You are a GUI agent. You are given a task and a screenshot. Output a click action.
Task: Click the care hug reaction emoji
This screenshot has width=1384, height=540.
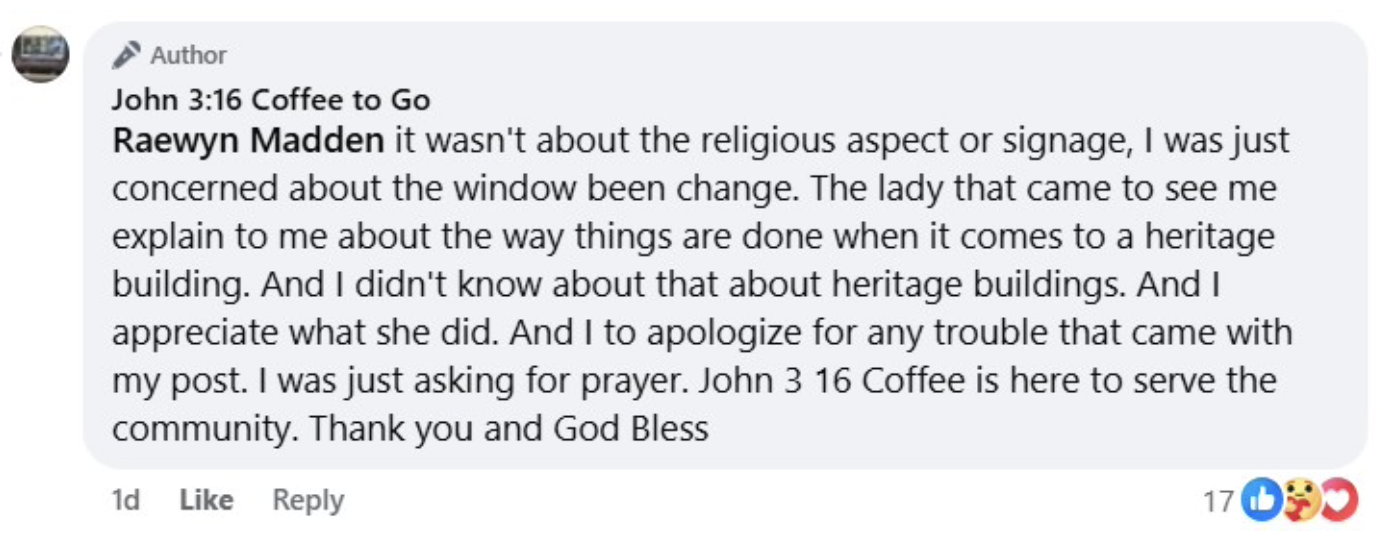[x=1301, y=500]
